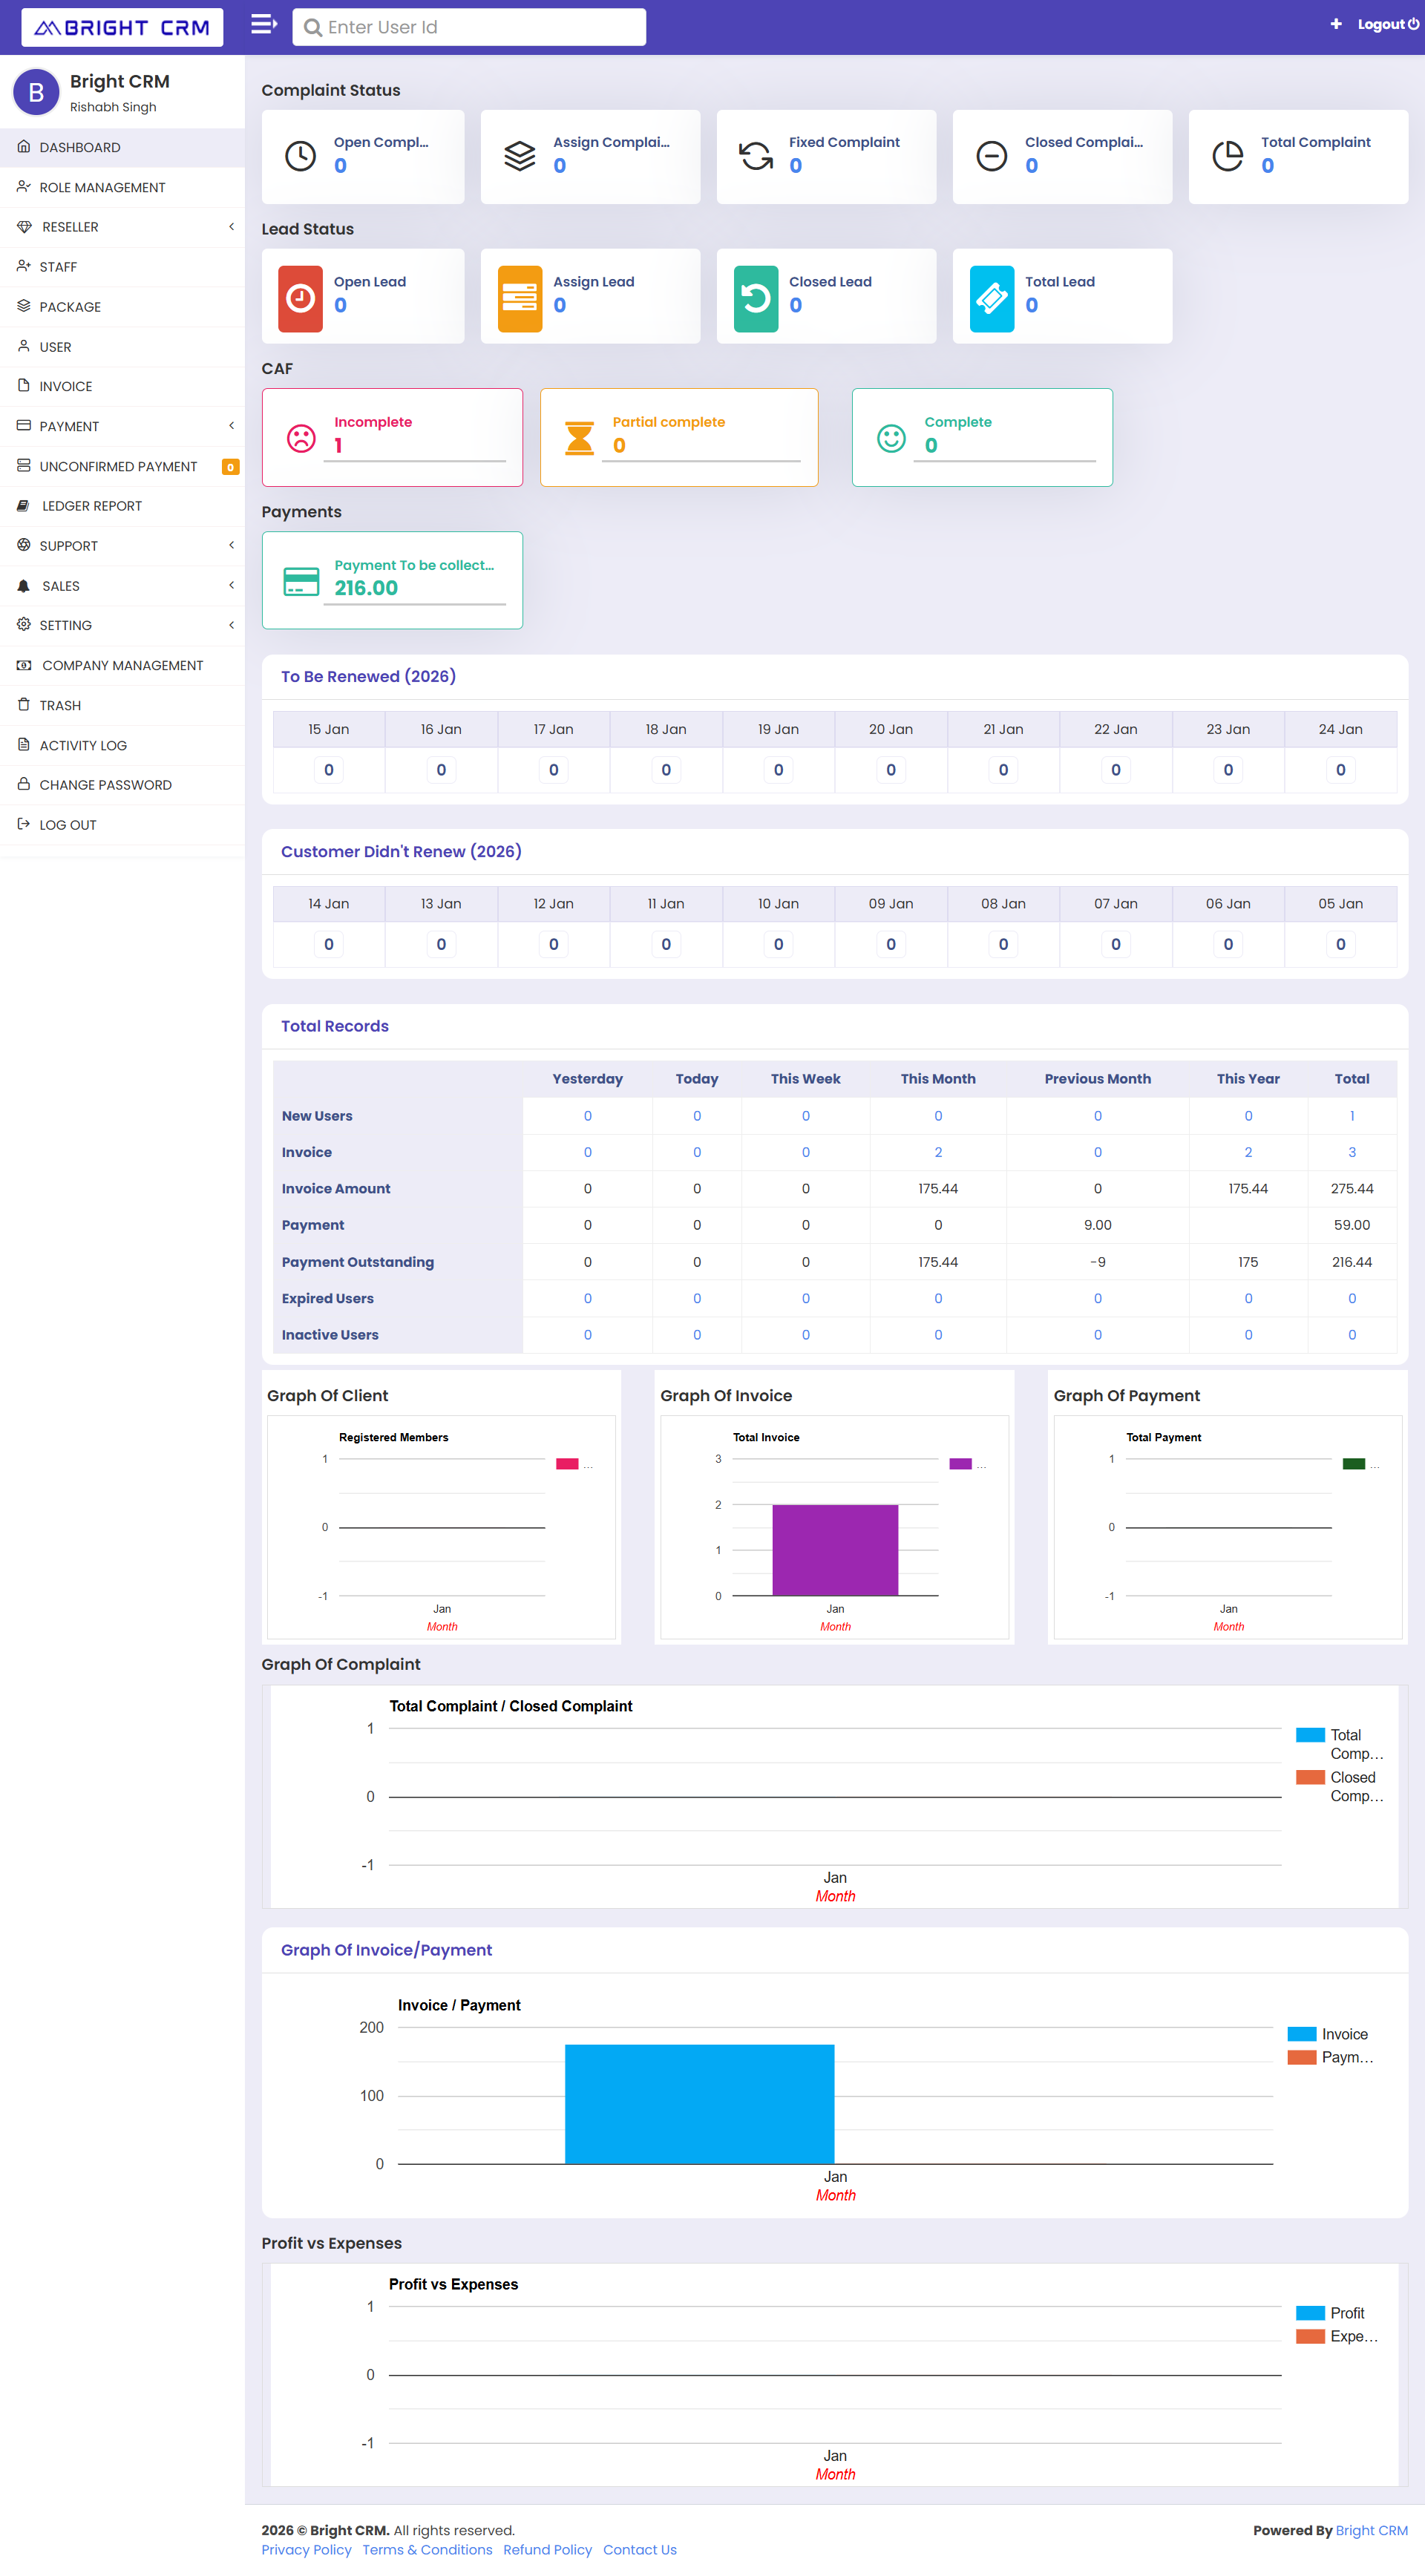Screen dimensions: 1425x2576
Task: Click the purple Total Invoice legend swatch
Action: pos(960,1463)
